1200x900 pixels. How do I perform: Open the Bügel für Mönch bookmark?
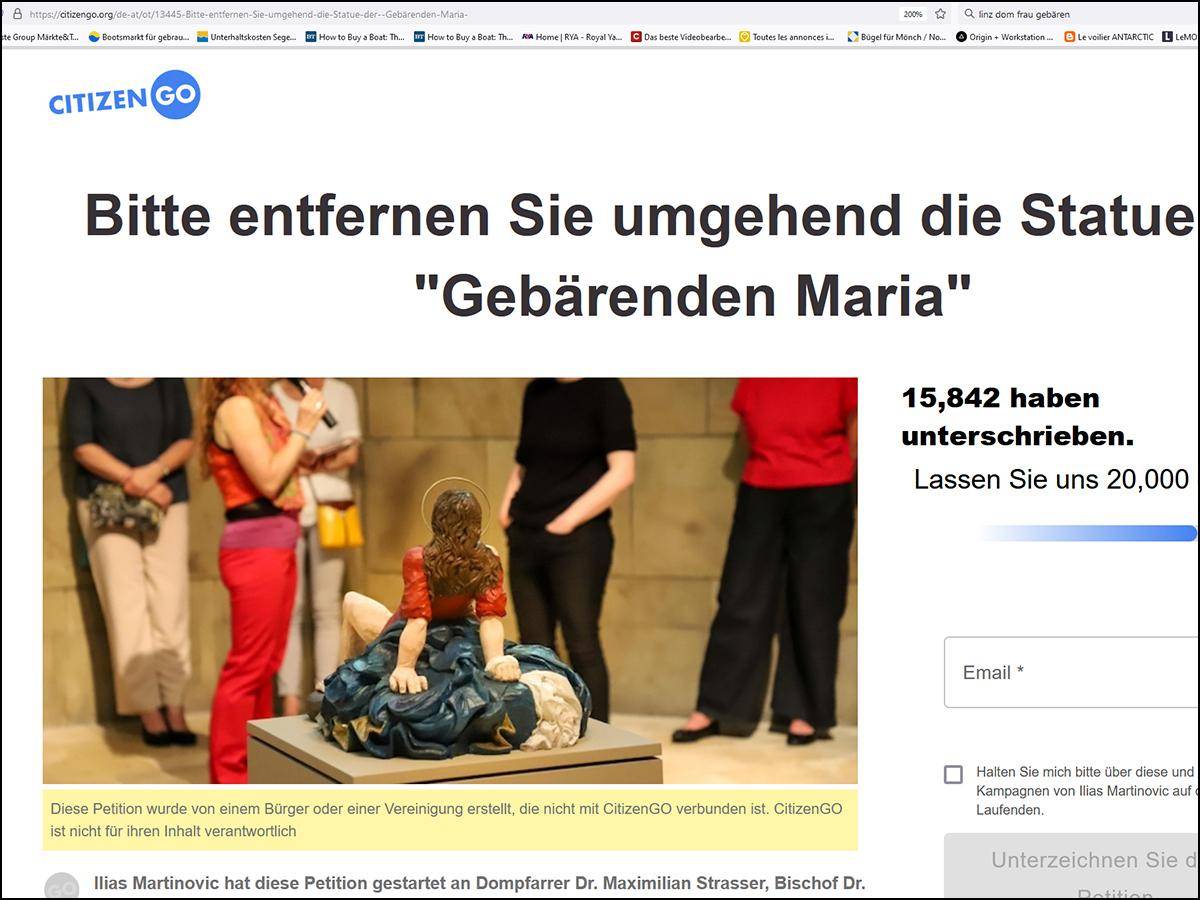pyautogui.click(x=897, y=37)
